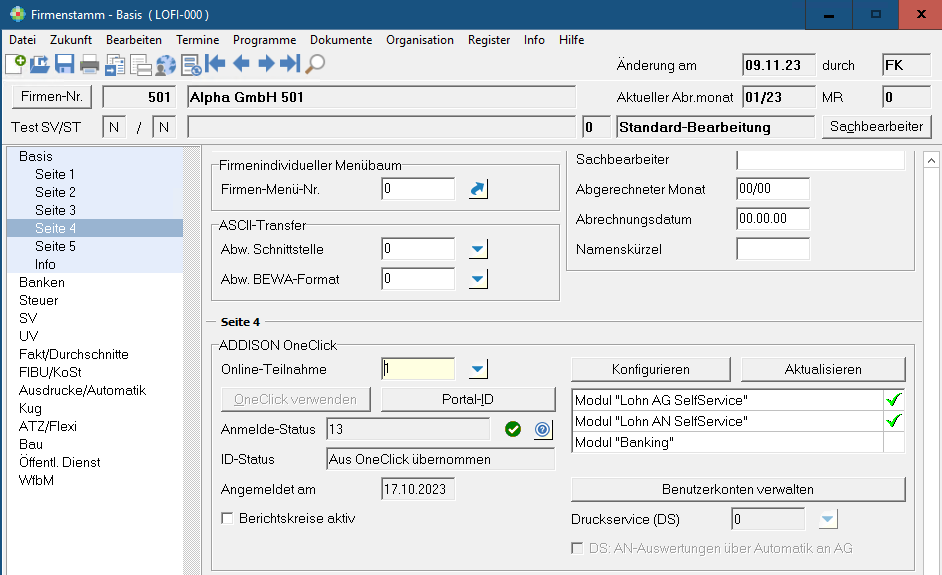Click the magnifier search icon

coord(315,64)
